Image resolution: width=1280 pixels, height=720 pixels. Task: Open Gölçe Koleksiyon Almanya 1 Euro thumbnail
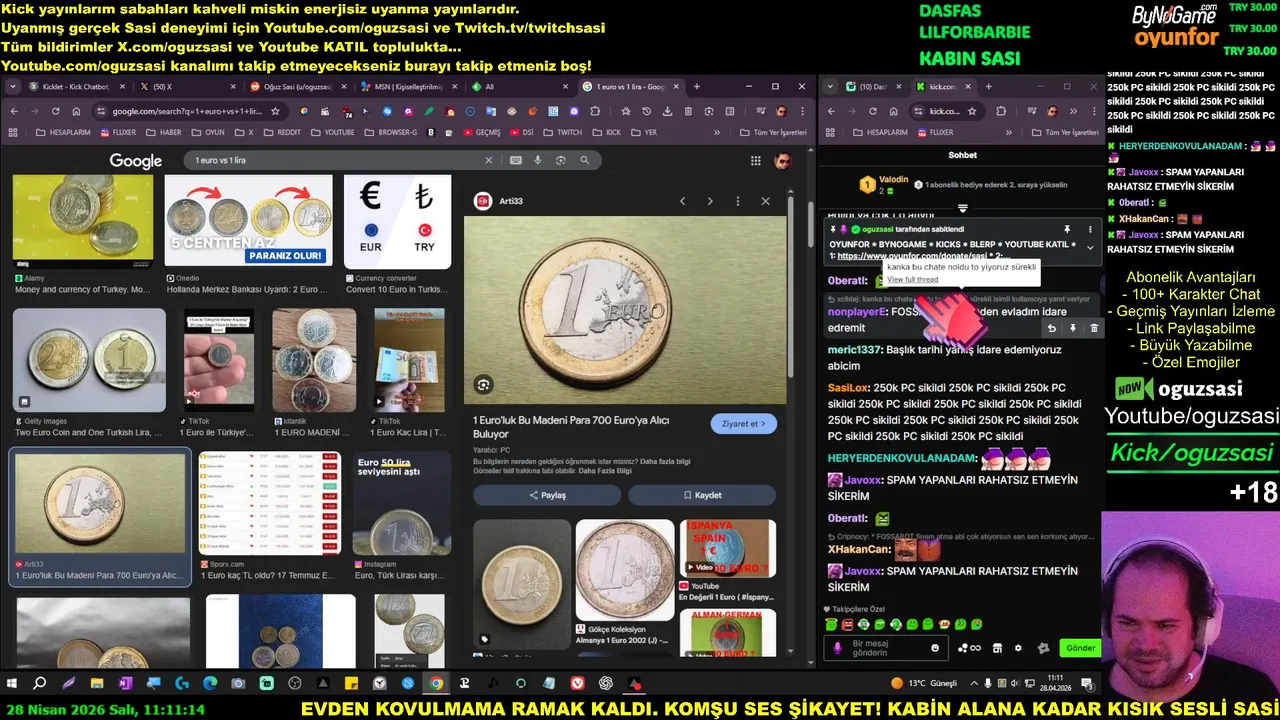click(625, 570)
